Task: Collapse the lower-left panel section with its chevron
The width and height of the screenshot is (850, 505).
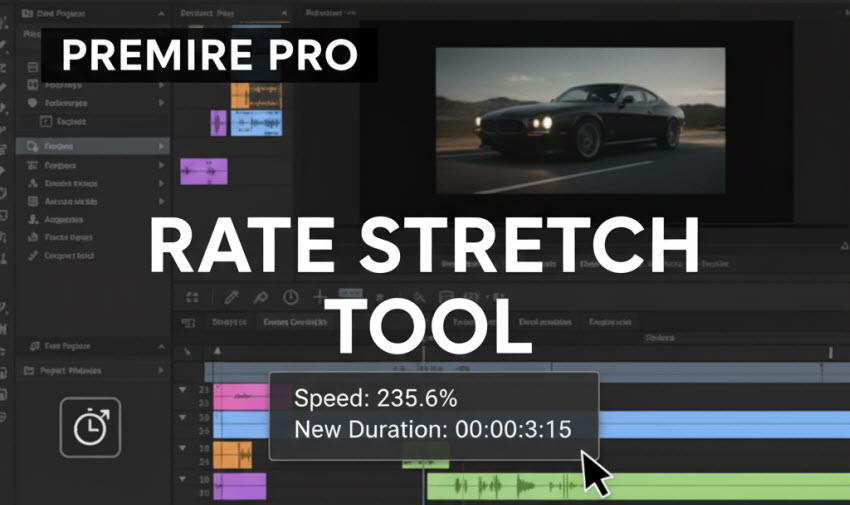Action: coord(161,346)
